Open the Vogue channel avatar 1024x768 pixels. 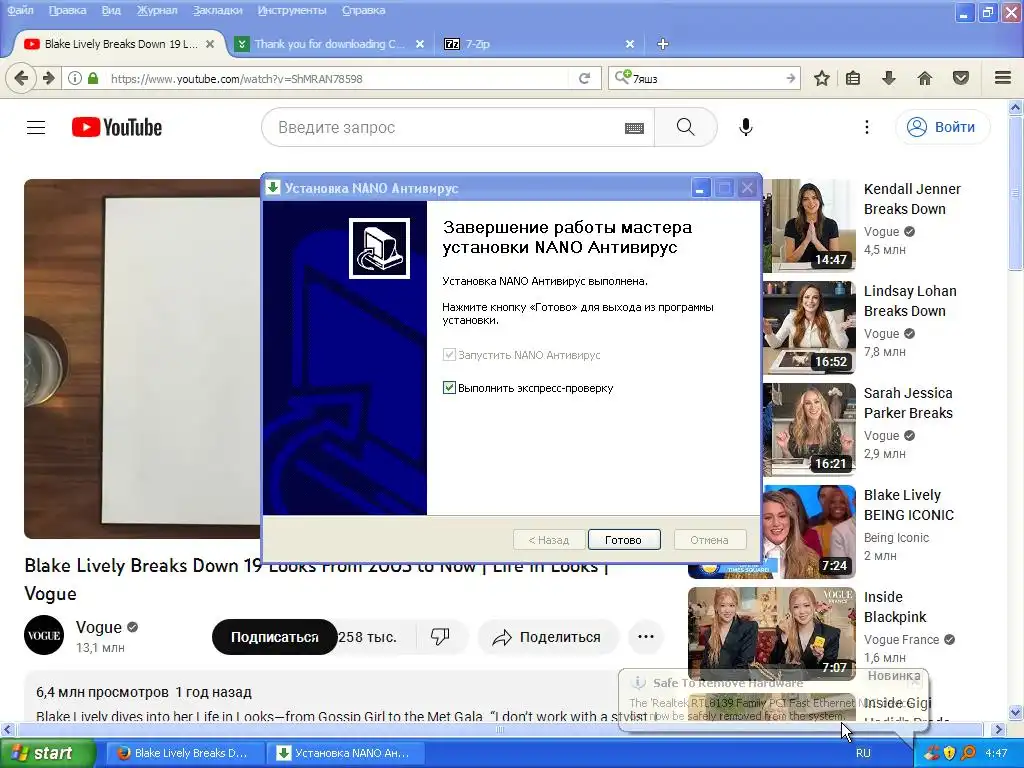coord(44,635)
